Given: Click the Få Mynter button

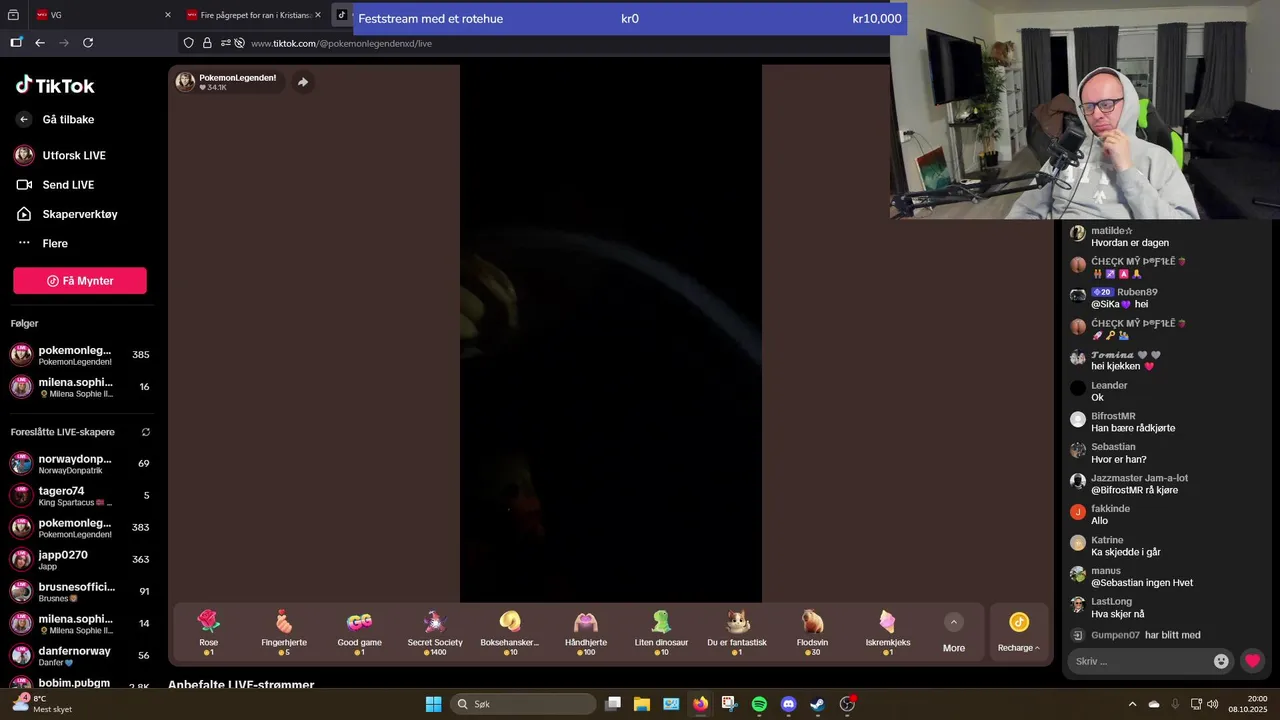Looking at the screenshot, I should pyautogui.click(x=80, y=281).
